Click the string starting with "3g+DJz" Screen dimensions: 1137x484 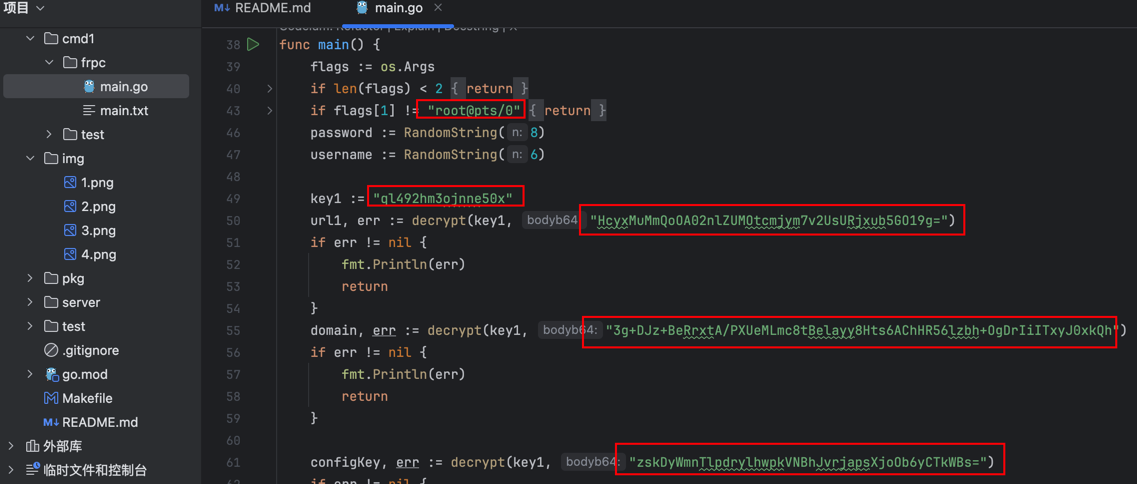863,330
